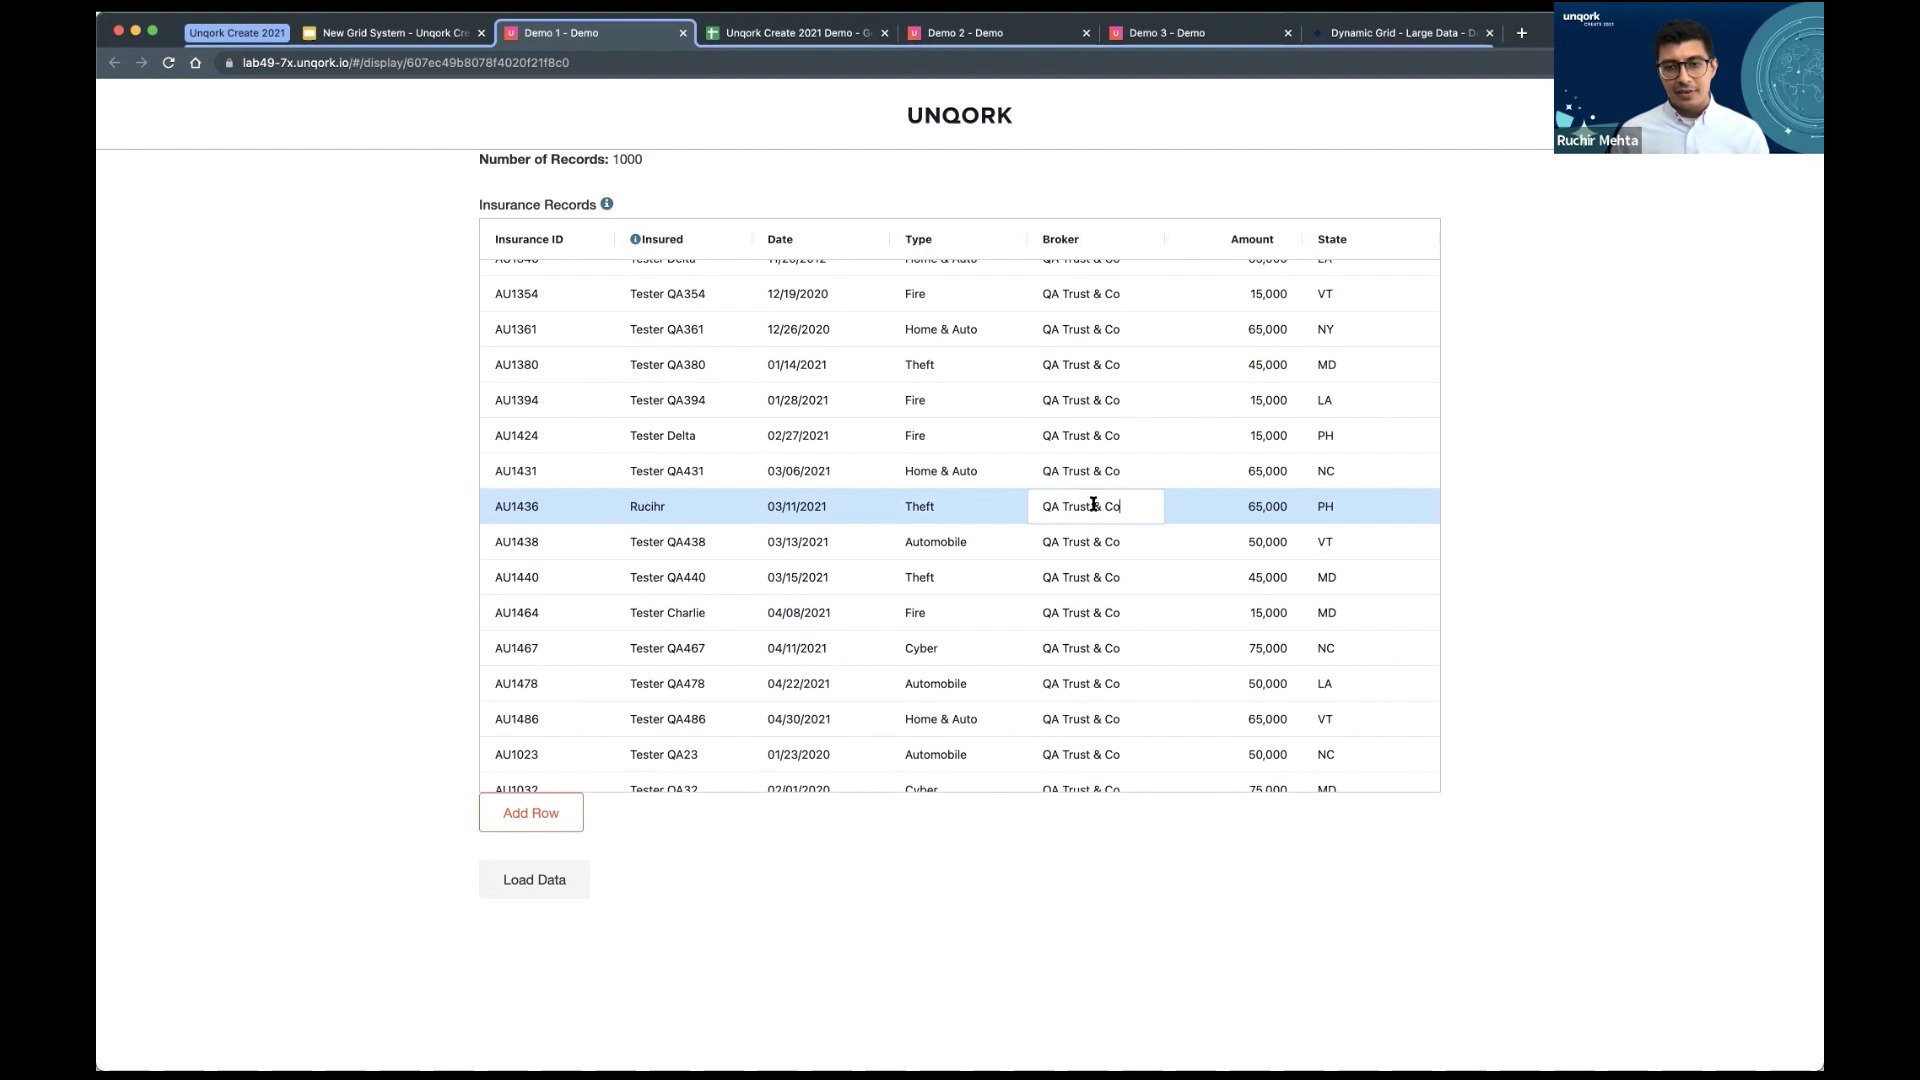Reload the current page
This screenshot has height=1080, width=1920.
click(x=167, y=62)
